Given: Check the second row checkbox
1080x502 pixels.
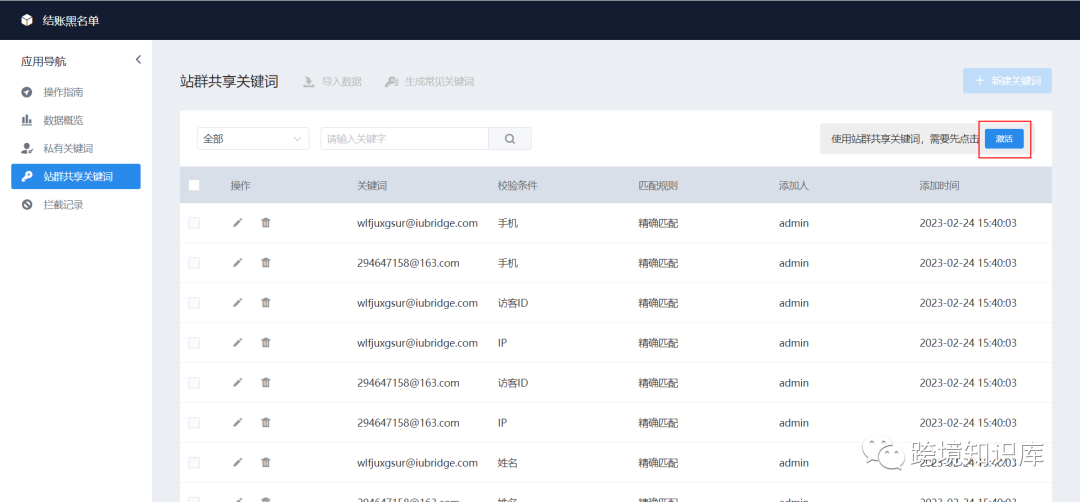Looking at the screenshot, I should click(x=194, y=263).
